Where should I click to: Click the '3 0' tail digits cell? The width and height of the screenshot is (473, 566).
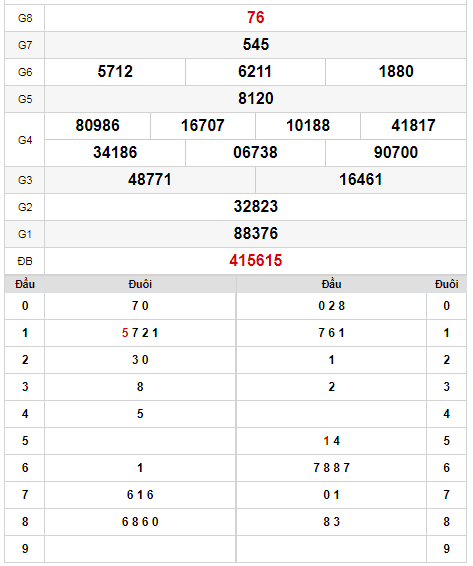(140, 360)
